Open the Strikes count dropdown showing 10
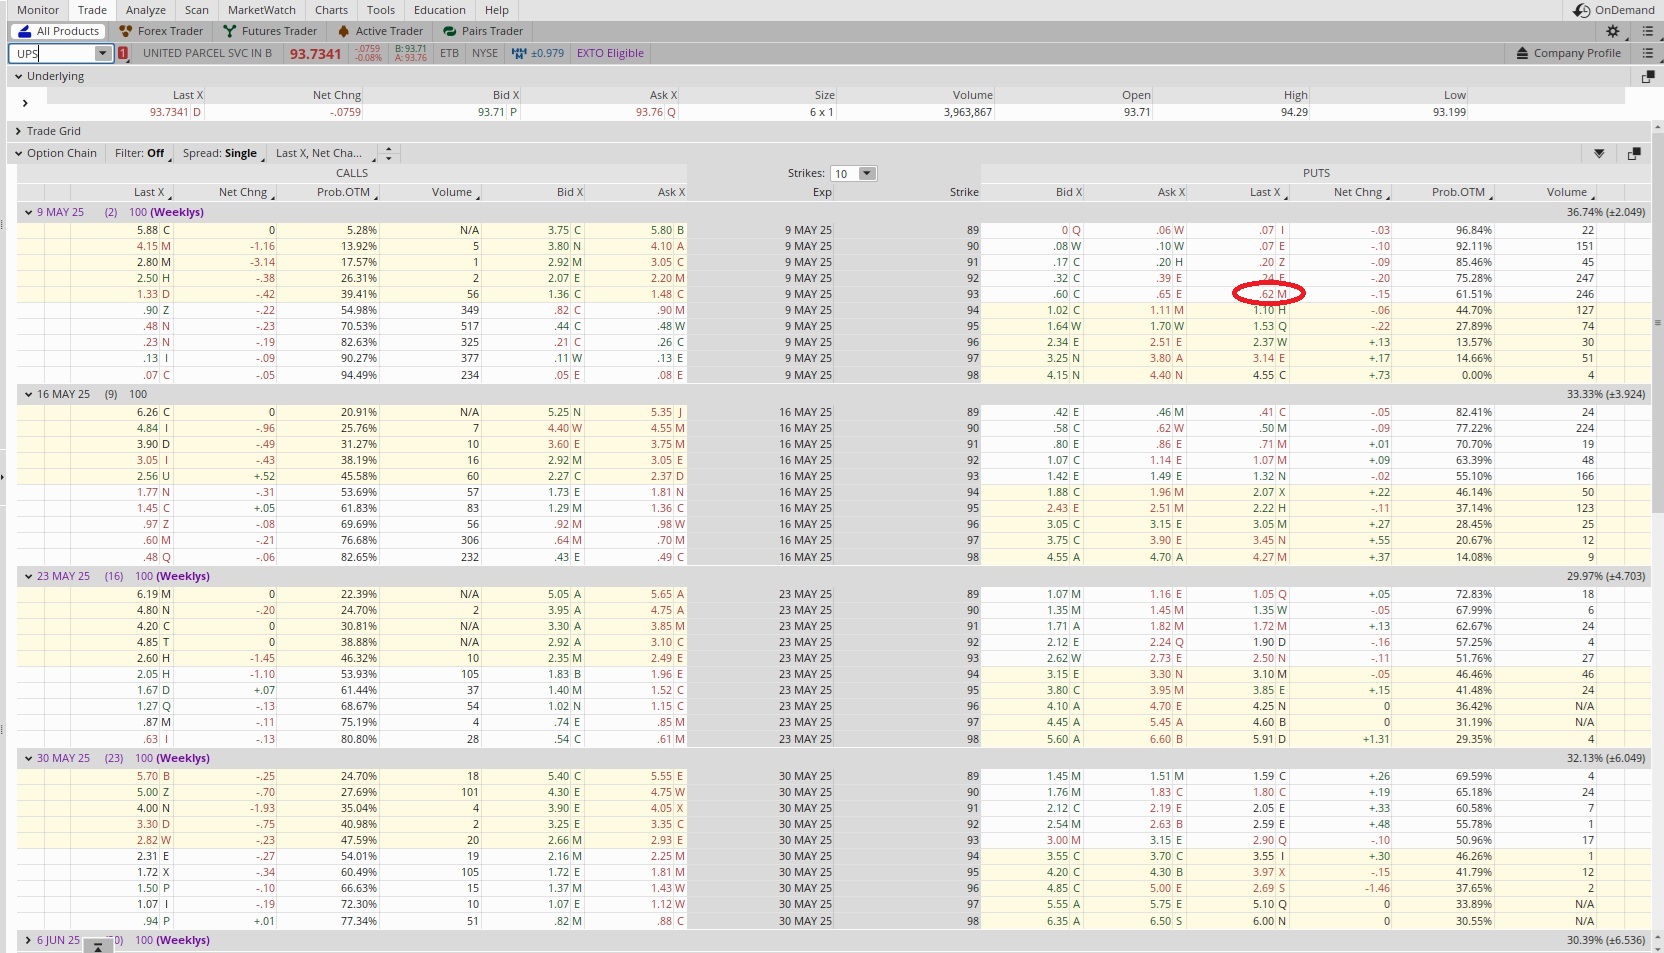 tap(854, 173)
